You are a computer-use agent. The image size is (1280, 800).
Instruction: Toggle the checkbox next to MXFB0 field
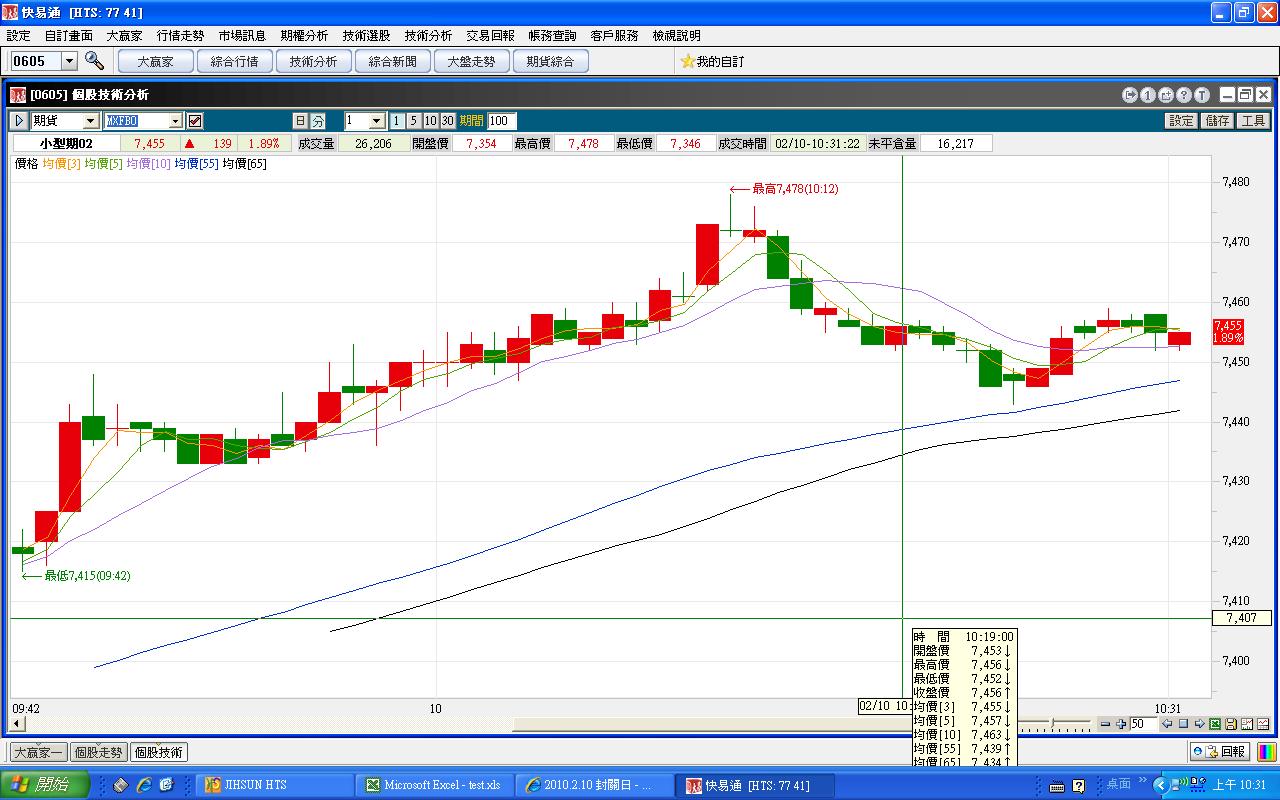(x=195, y=121)
